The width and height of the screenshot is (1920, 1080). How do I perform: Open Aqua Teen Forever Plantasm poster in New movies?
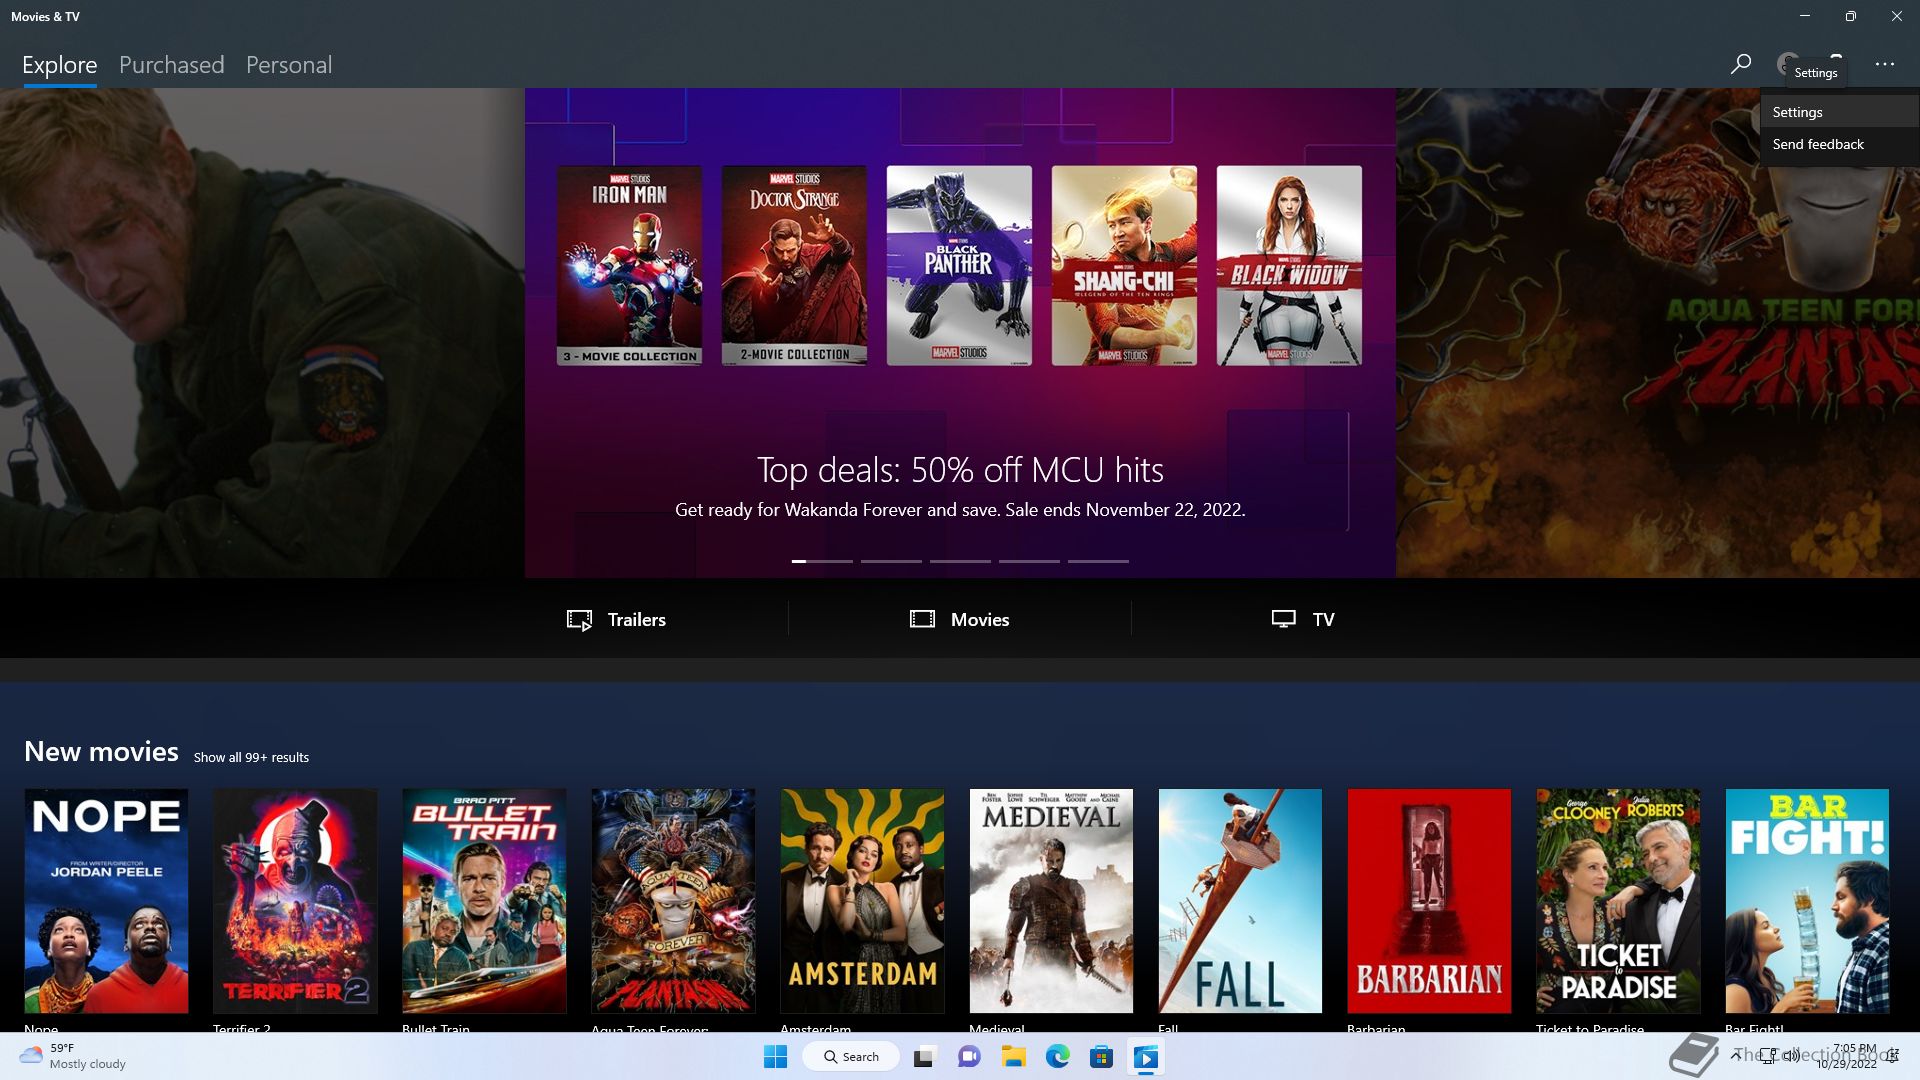pyautogui.click(x=673, y=901)
